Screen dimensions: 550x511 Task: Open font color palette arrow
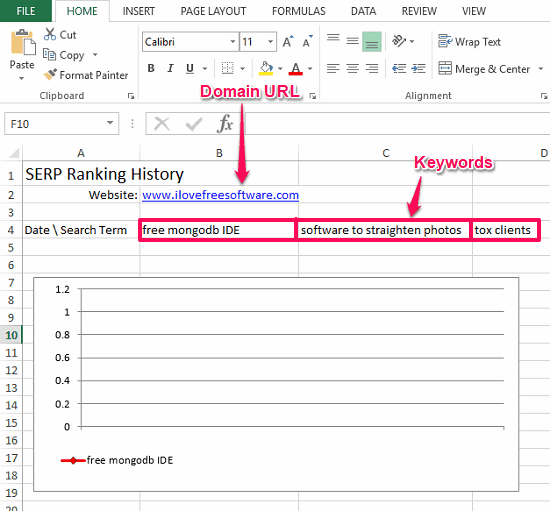tap(310, 68)
